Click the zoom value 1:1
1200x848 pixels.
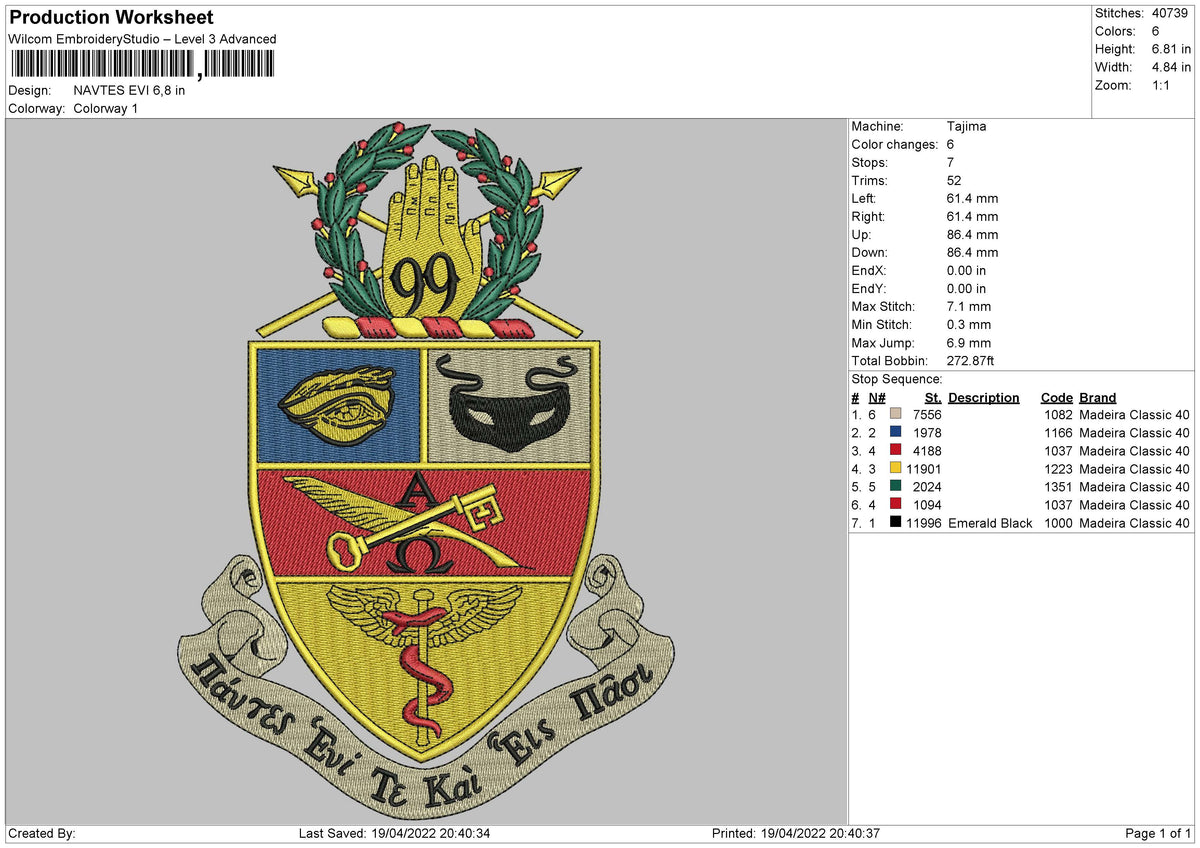tap(1161, 85)
